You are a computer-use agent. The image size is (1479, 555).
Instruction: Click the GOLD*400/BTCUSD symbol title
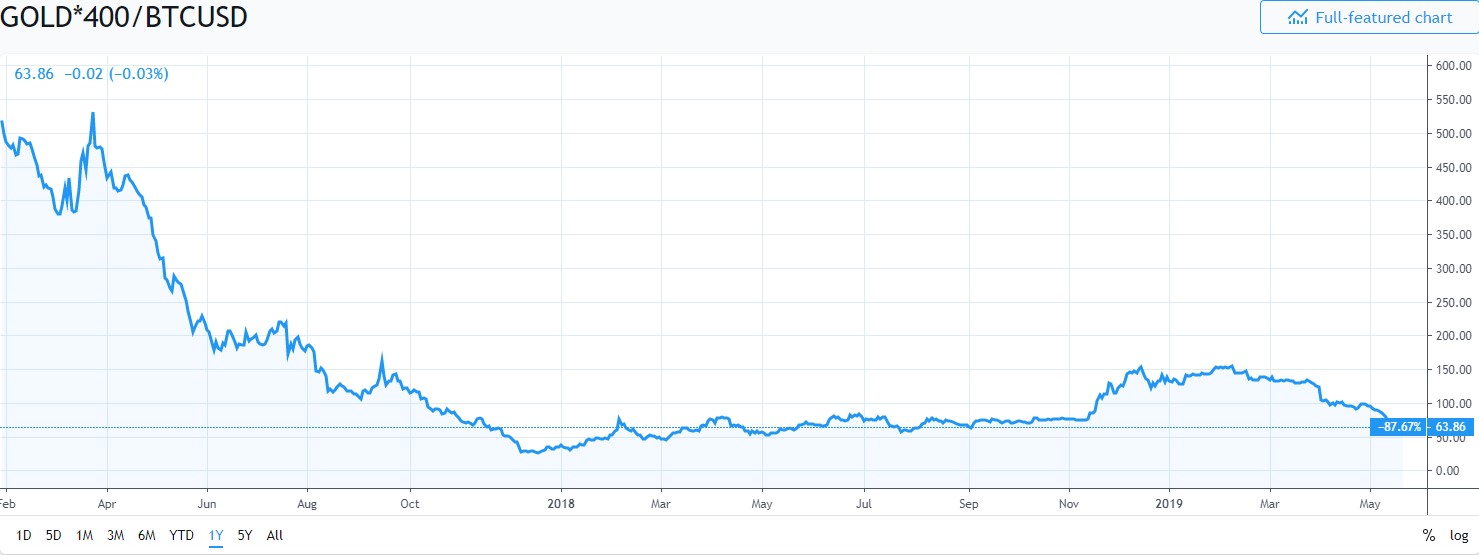tap(124, 17)
